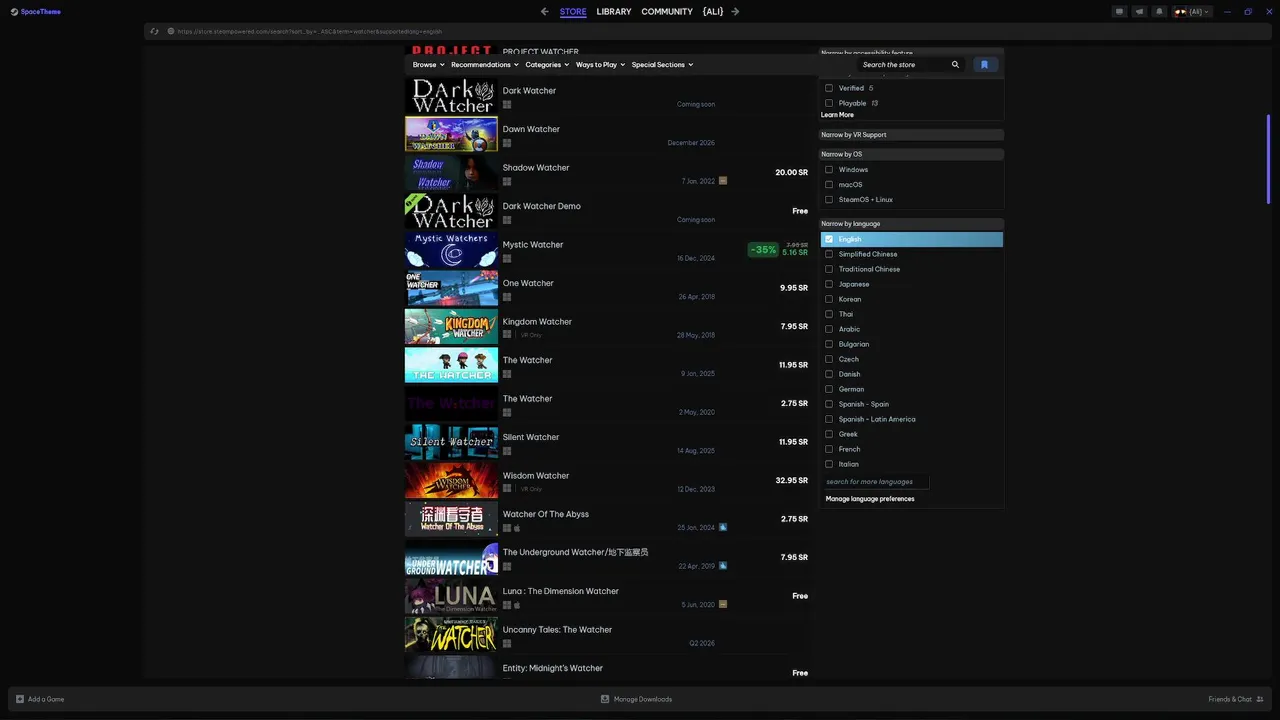Open the Special Sections dropdown
Screen dimensions: 1280x720
(662, 65)
